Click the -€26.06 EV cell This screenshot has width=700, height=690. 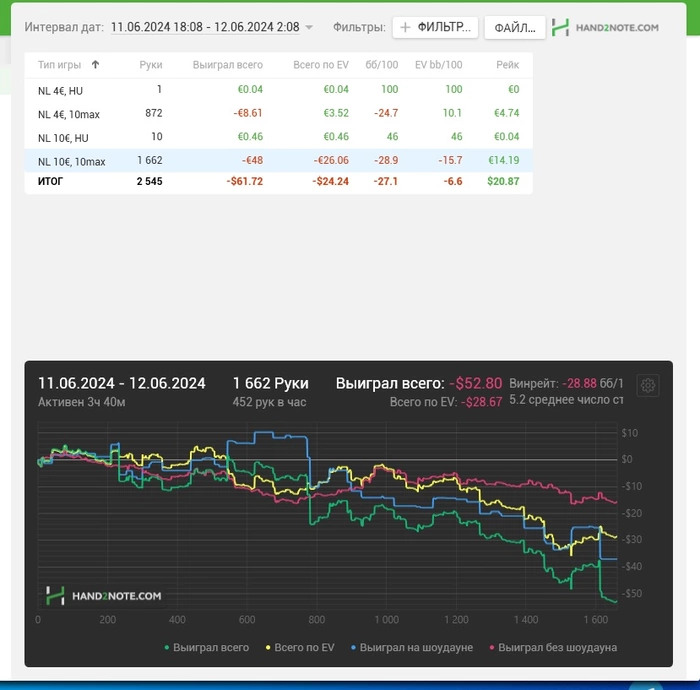[331, 161]
